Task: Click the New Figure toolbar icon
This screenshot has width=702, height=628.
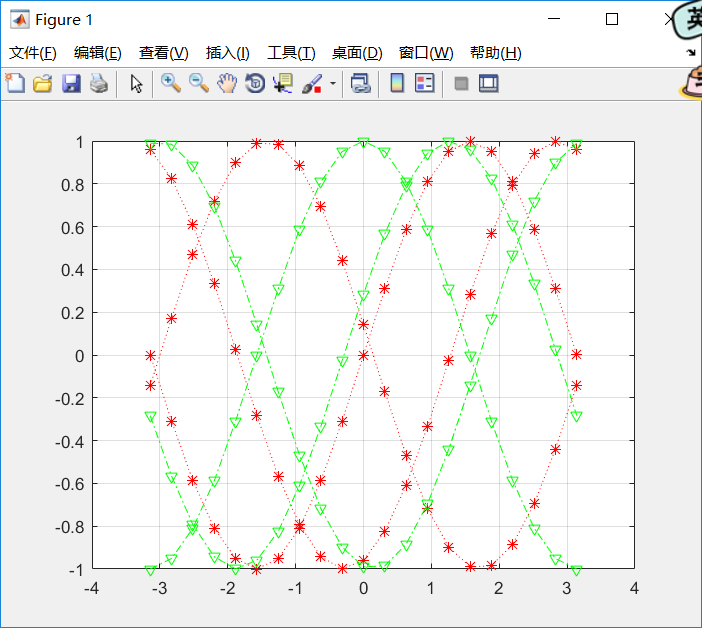Action: click(15, 83)
